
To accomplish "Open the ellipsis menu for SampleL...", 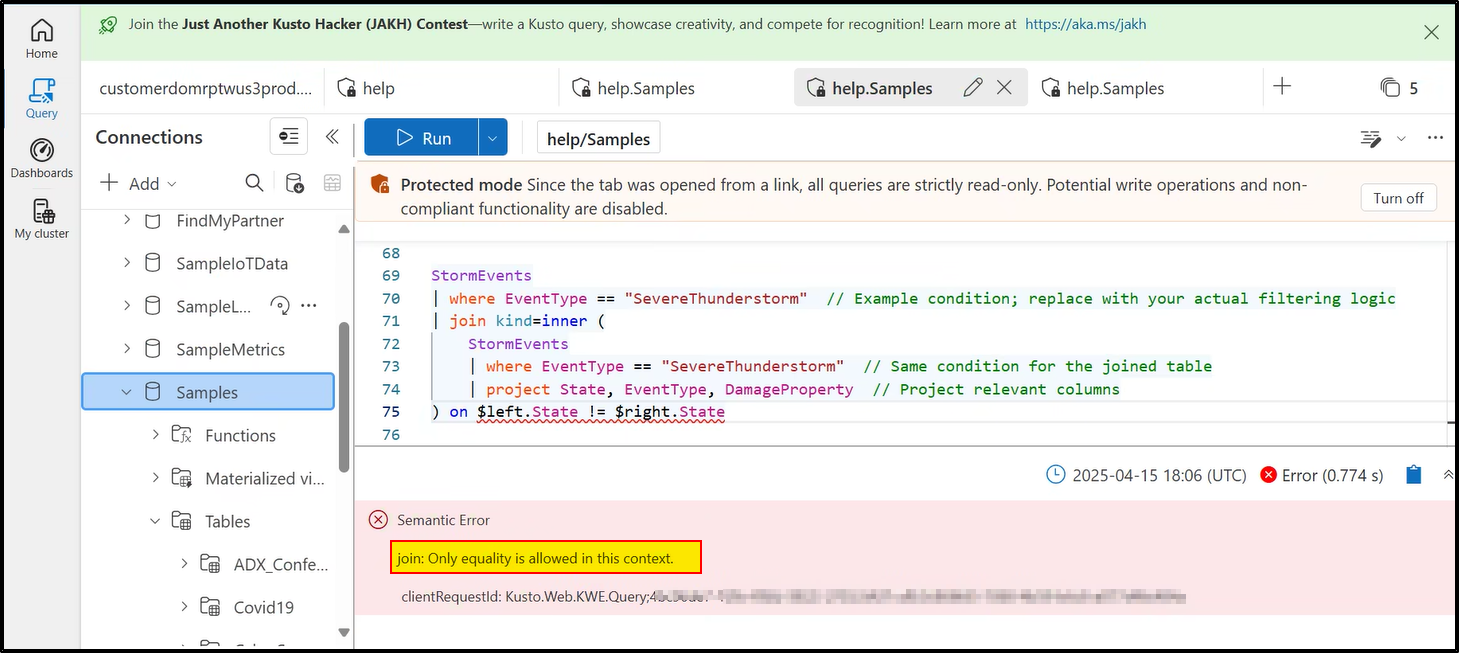I will point(309,305).
